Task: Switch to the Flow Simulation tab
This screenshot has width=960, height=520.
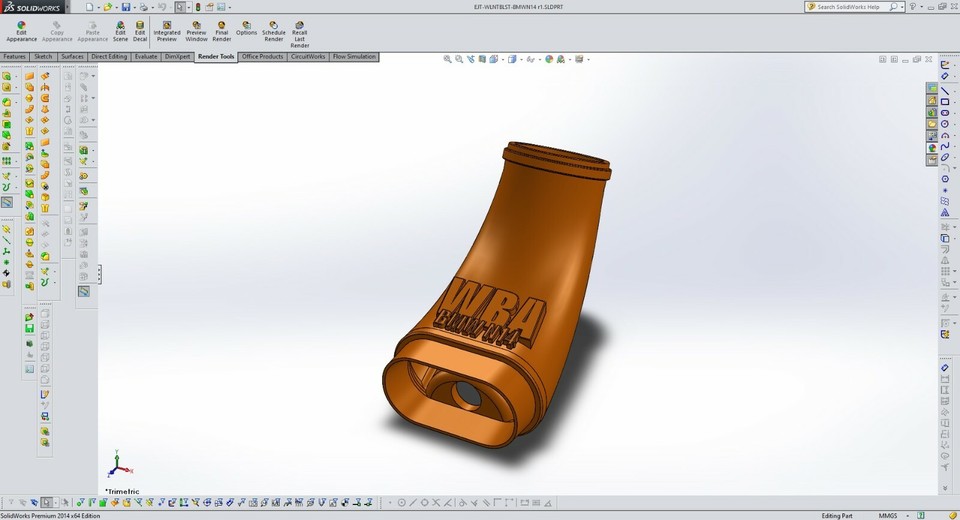Action: (354, 56)
